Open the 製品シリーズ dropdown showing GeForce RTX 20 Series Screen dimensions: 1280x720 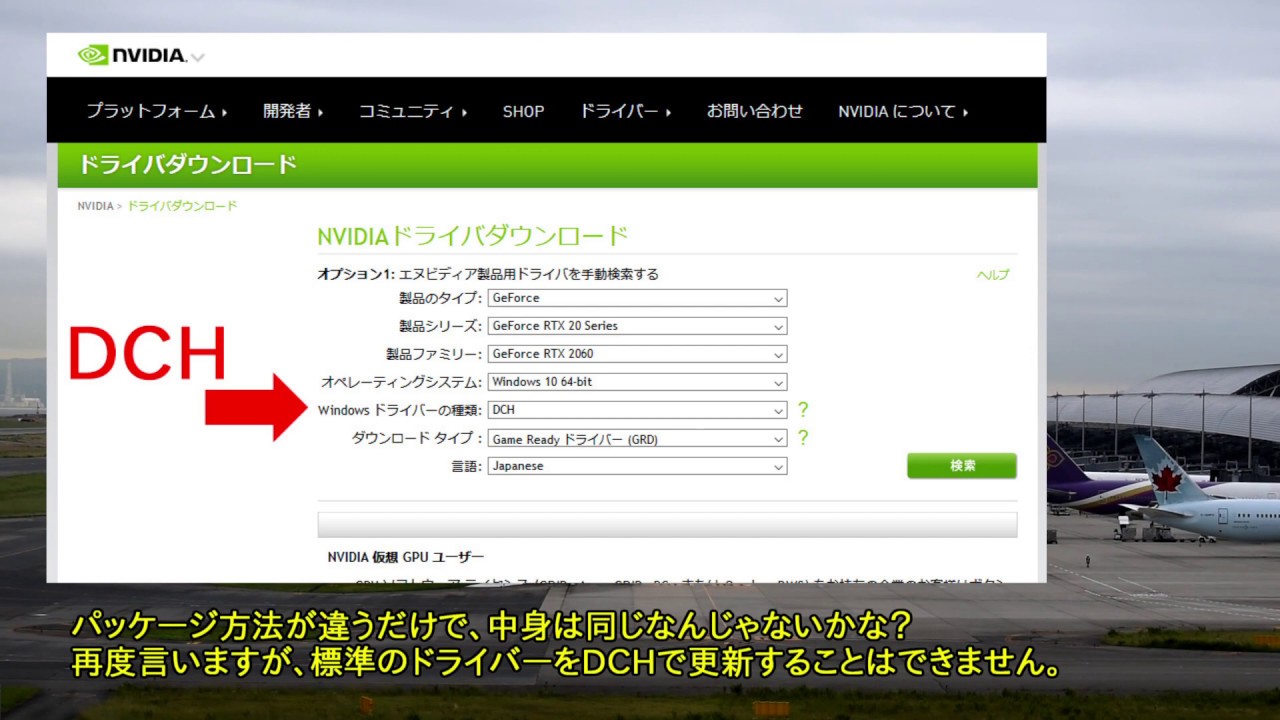[637, 326]
